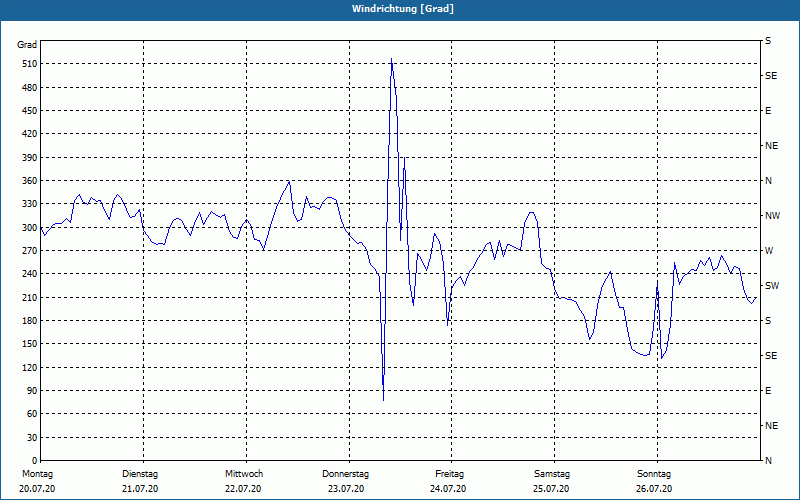800x500 pixels.
Task: Click the '270' y-axis tick label
Action: (29, 251)
